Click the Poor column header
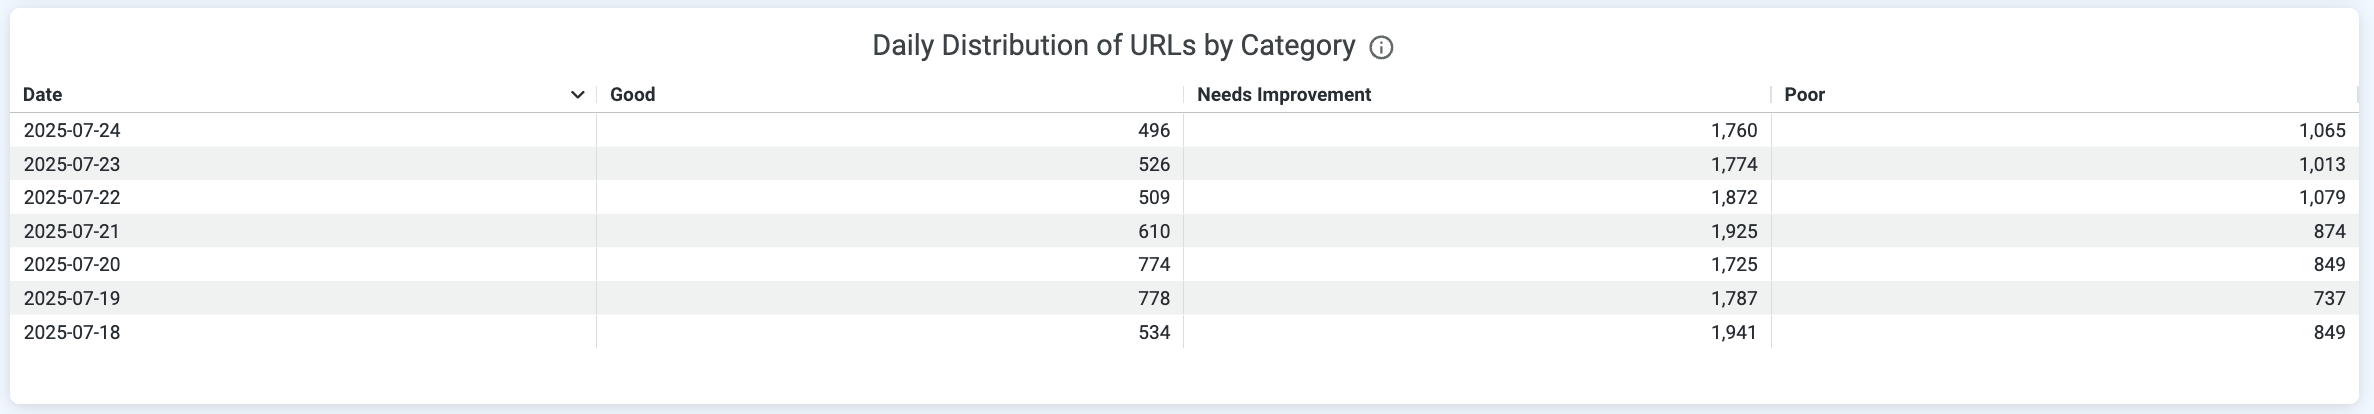 point(1804,95)
